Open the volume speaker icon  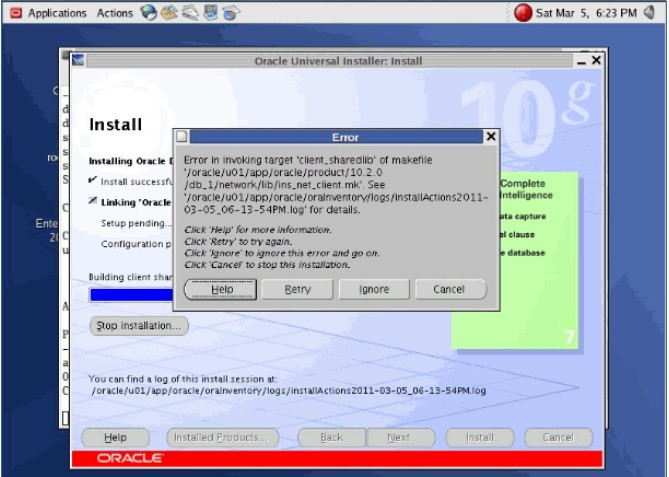649,13
